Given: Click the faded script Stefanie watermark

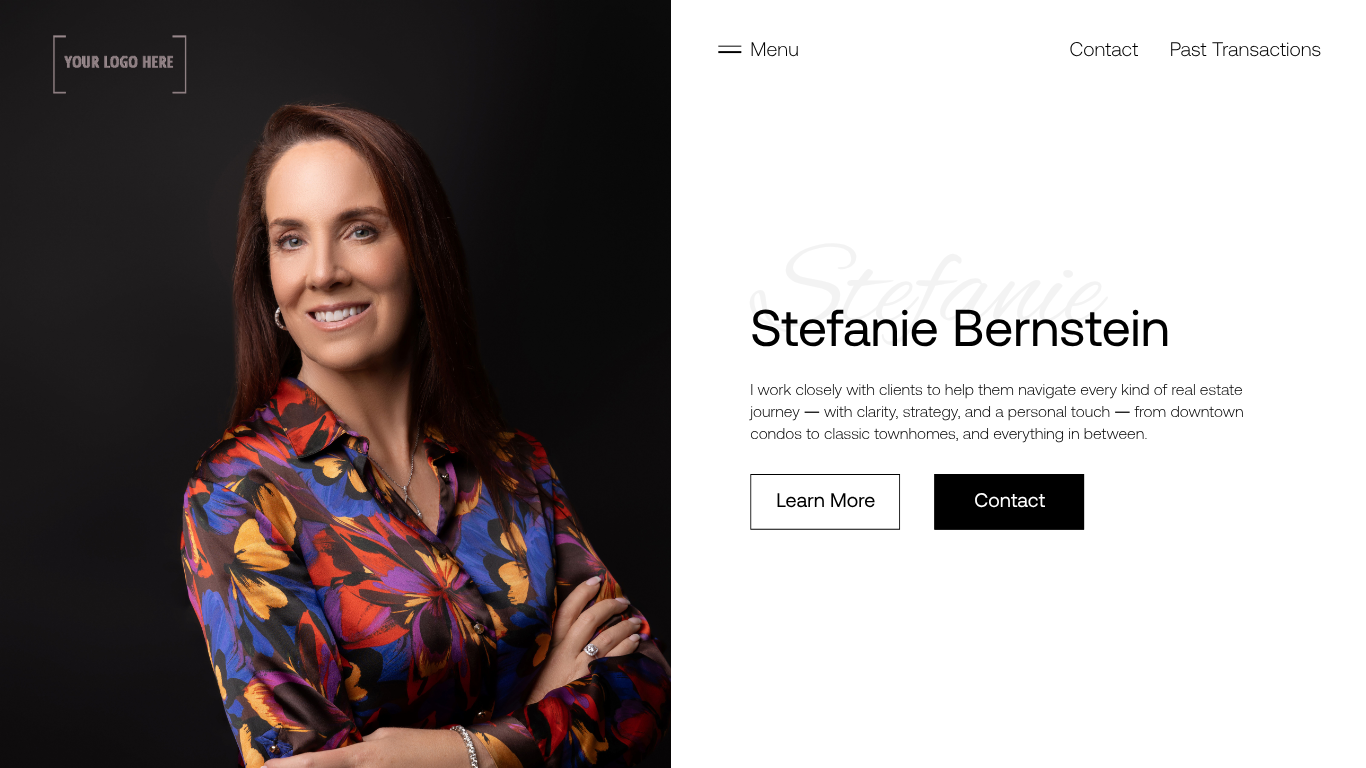Looking at the screenshot, I should (928, 285).
